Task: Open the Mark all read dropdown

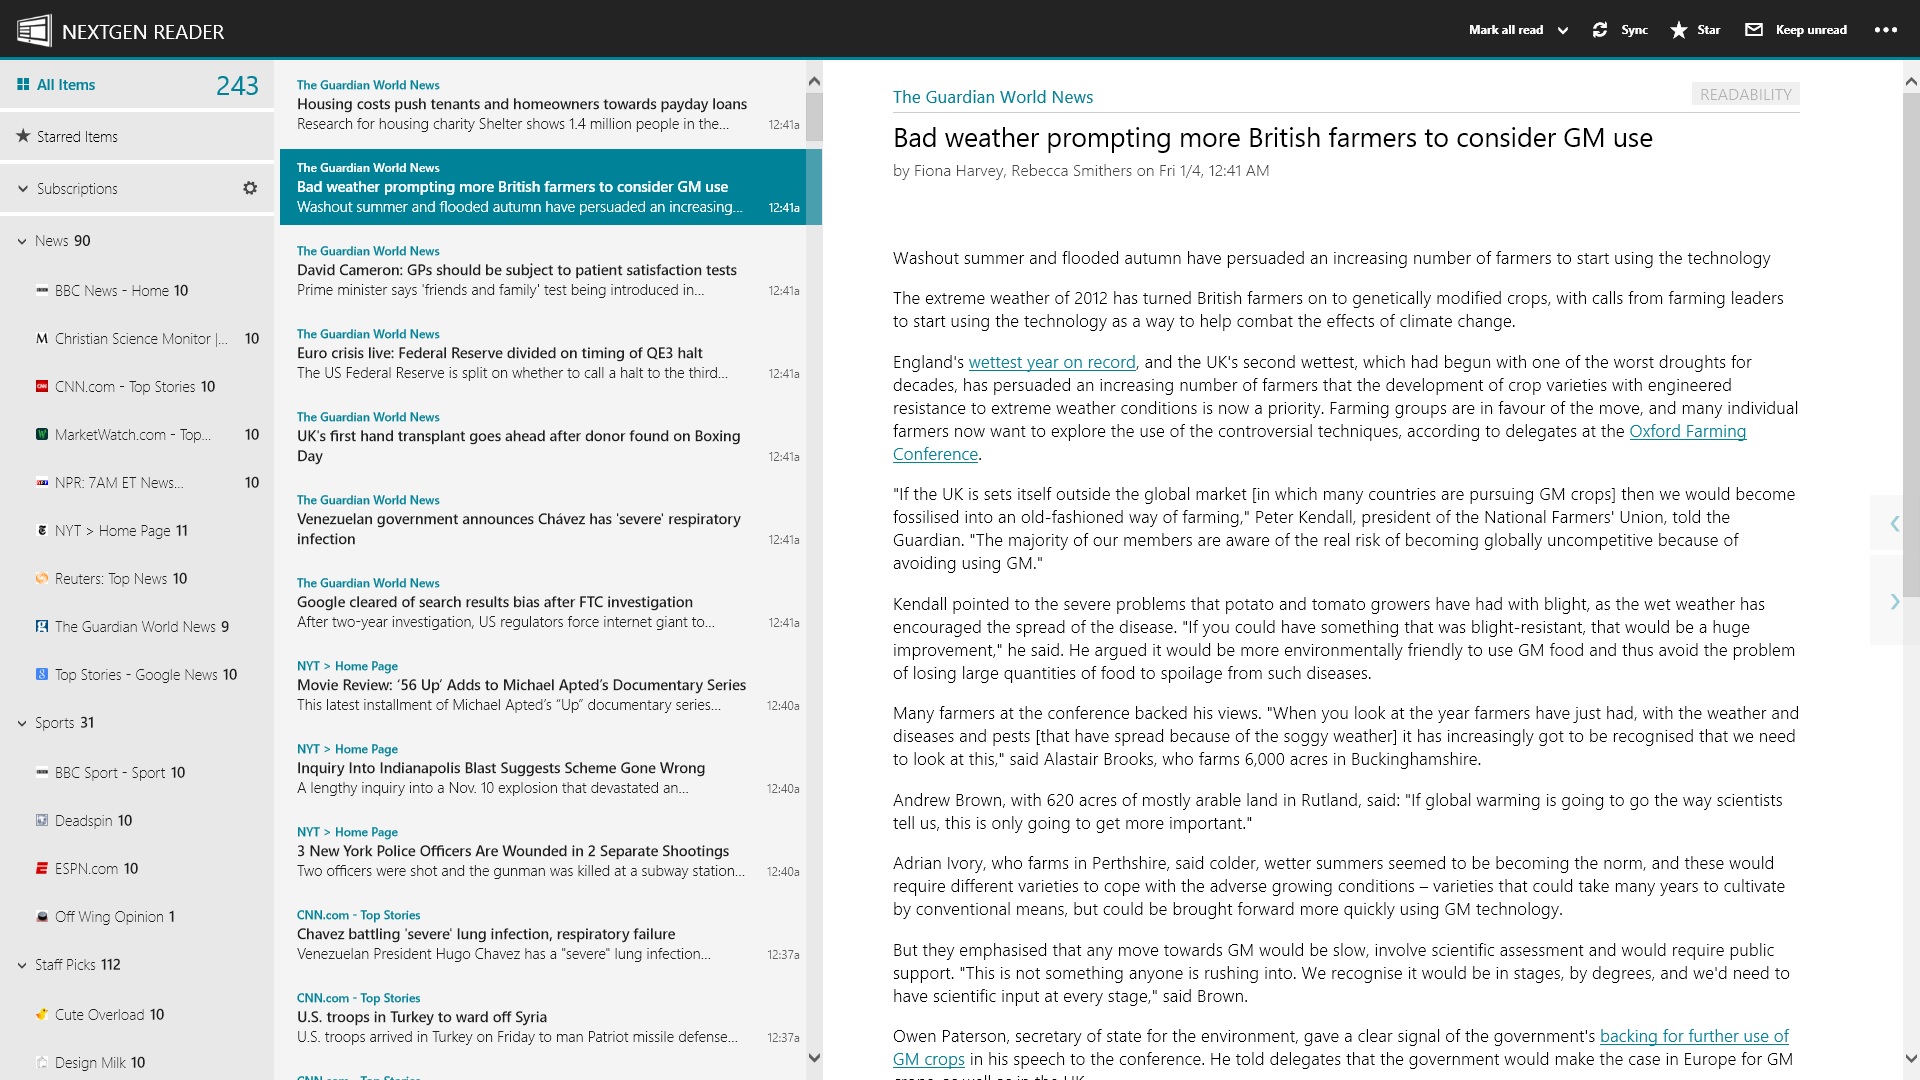Action: tap(1562, 30)
